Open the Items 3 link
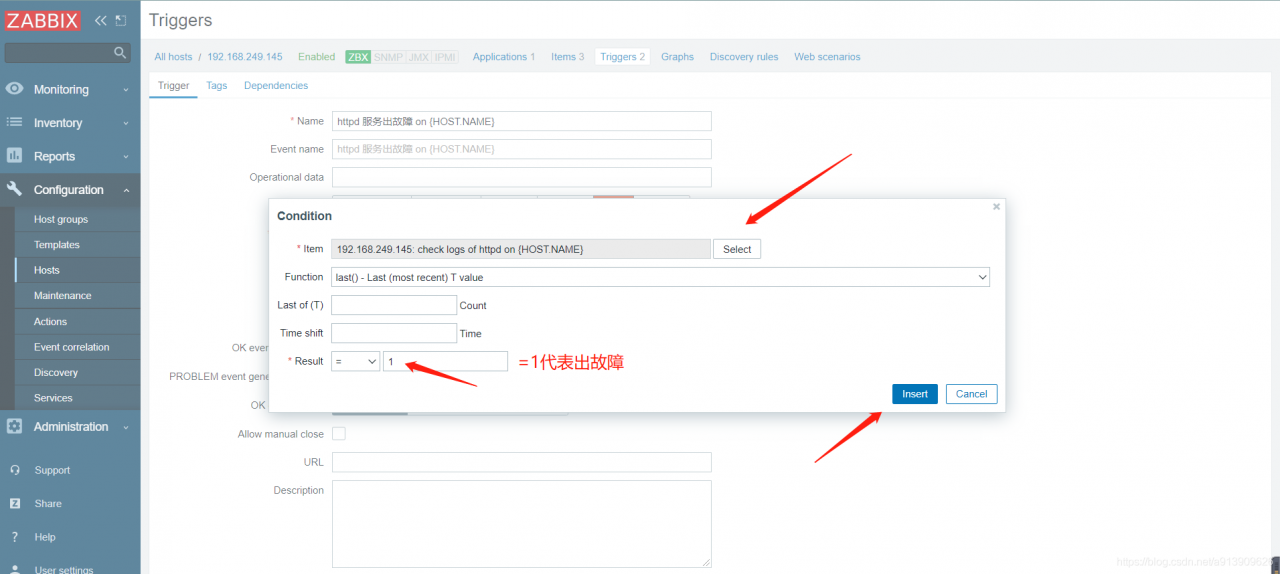Image resolution: width=1280 pixels, height=574 pixels. (568, 57)
